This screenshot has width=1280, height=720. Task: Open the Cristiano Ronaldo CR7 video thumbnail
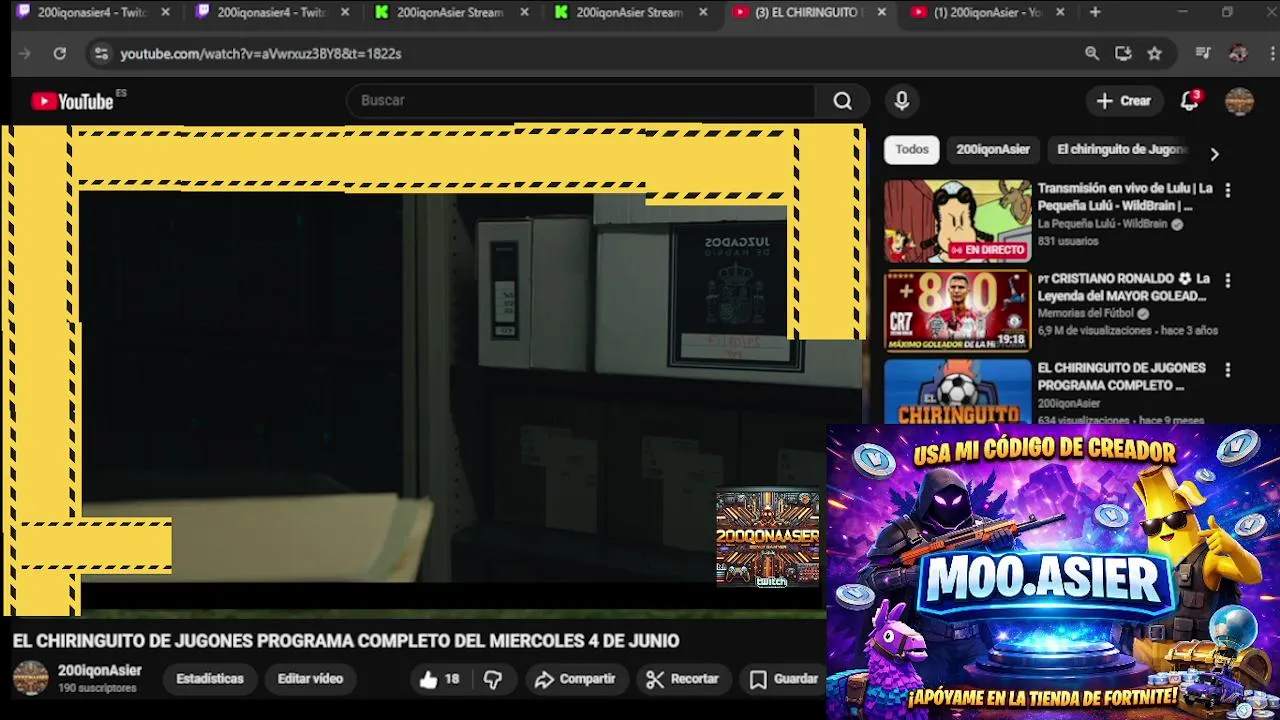coord(957,311)
